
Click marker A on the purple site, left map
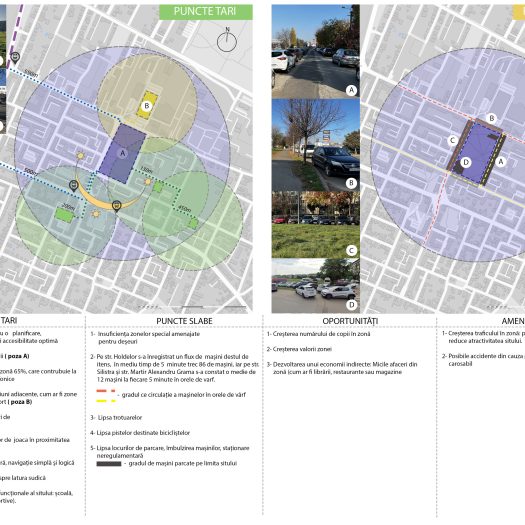tap(123, 153)
